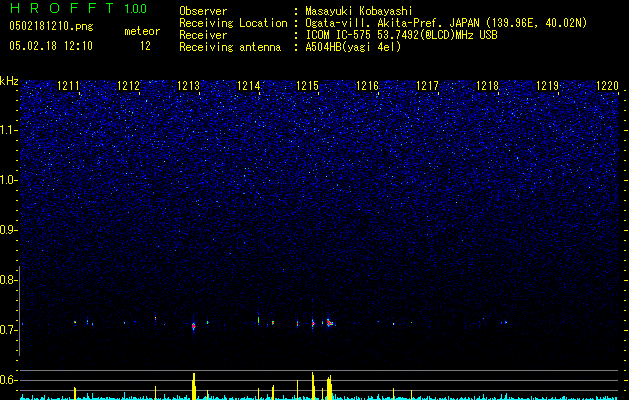Screen dimensions: 629x400
Task: Click the Ogata-vill. Akita-Pref. JAPAN location text
Action: 446,23
